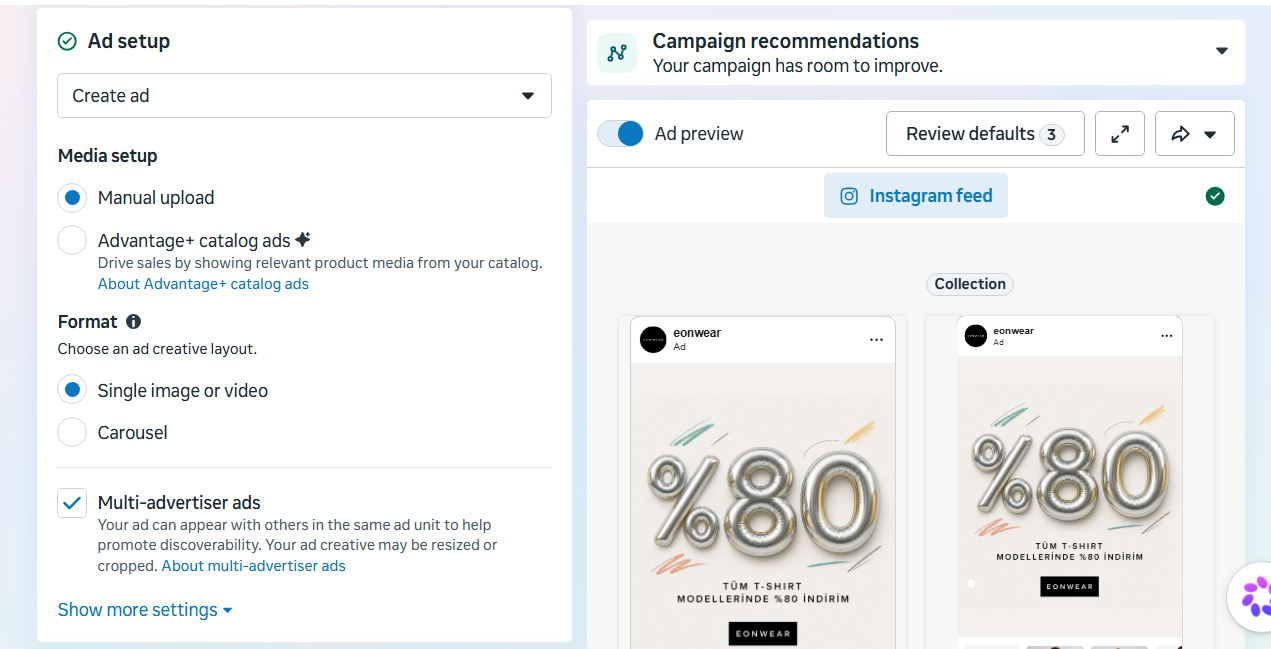
Task: Click the Review defaults button
Action: coord(985,133)
